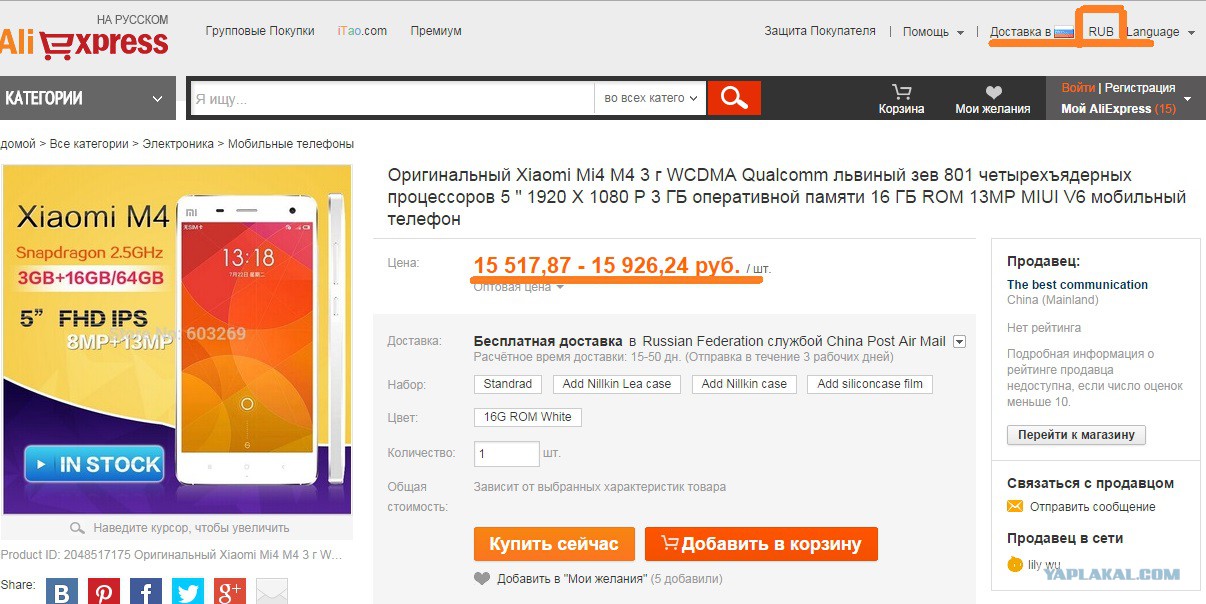The height and width of the screenshot is (604, 1206).
Task: Share via Twitter icon
Action: [187, 592]
